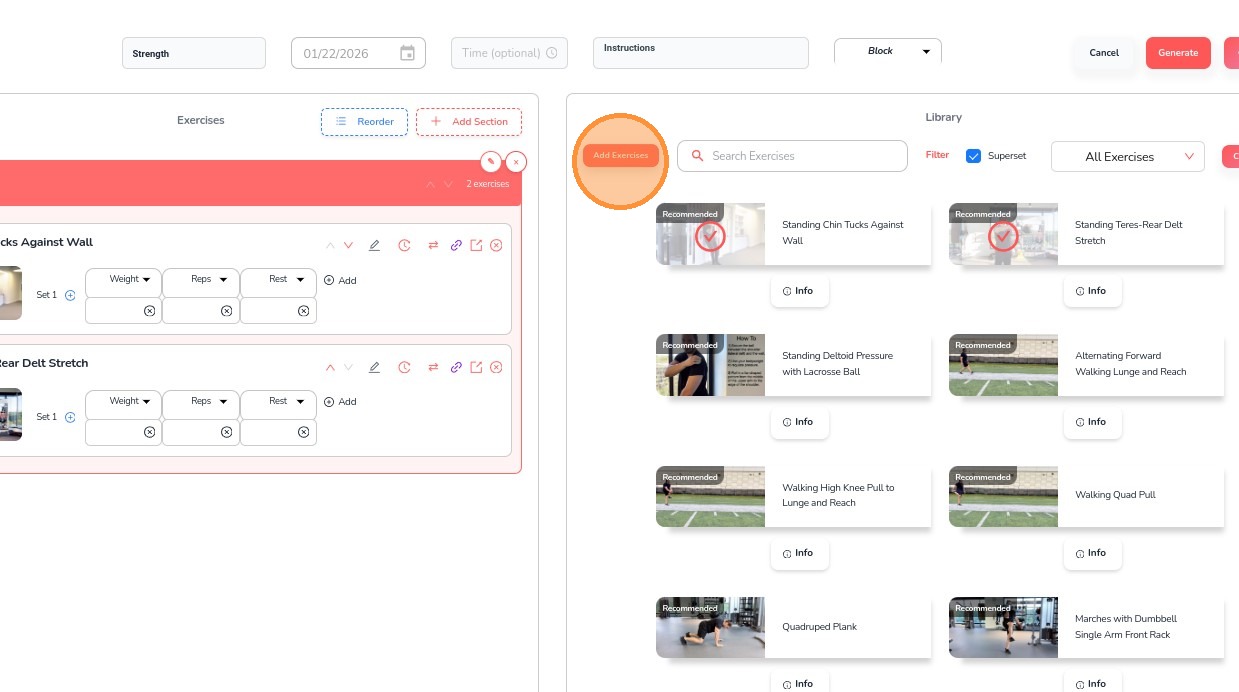Image resolution: width=1239 pixels, height=692 pixels.
Task: Click link icon on Rear Delt Stretch
Action: point(456,367)
